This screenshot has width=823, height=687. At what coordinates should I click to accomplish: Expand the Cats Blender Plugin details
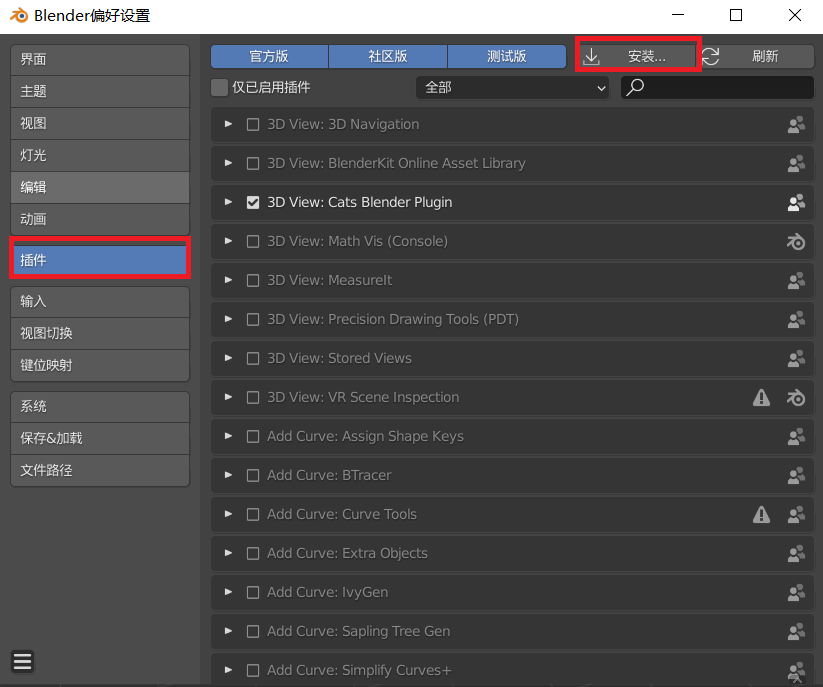228,202
